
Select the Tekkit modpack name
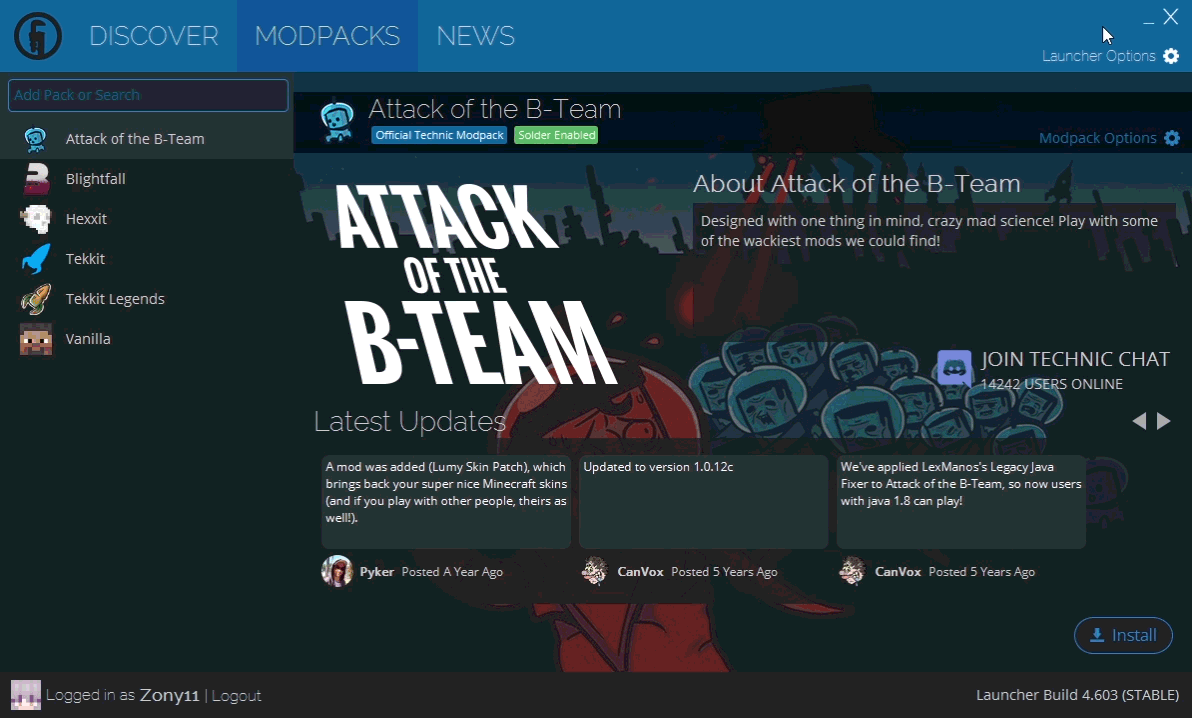point(85,259)
